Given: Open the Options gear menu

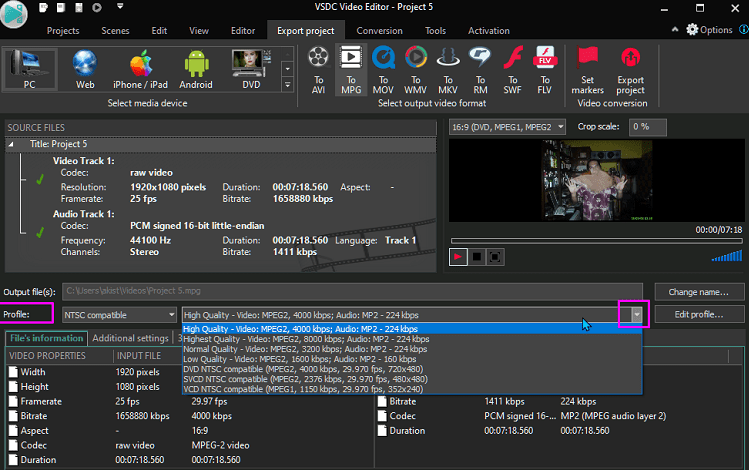Looking at the screenshot, I should 709,30.
